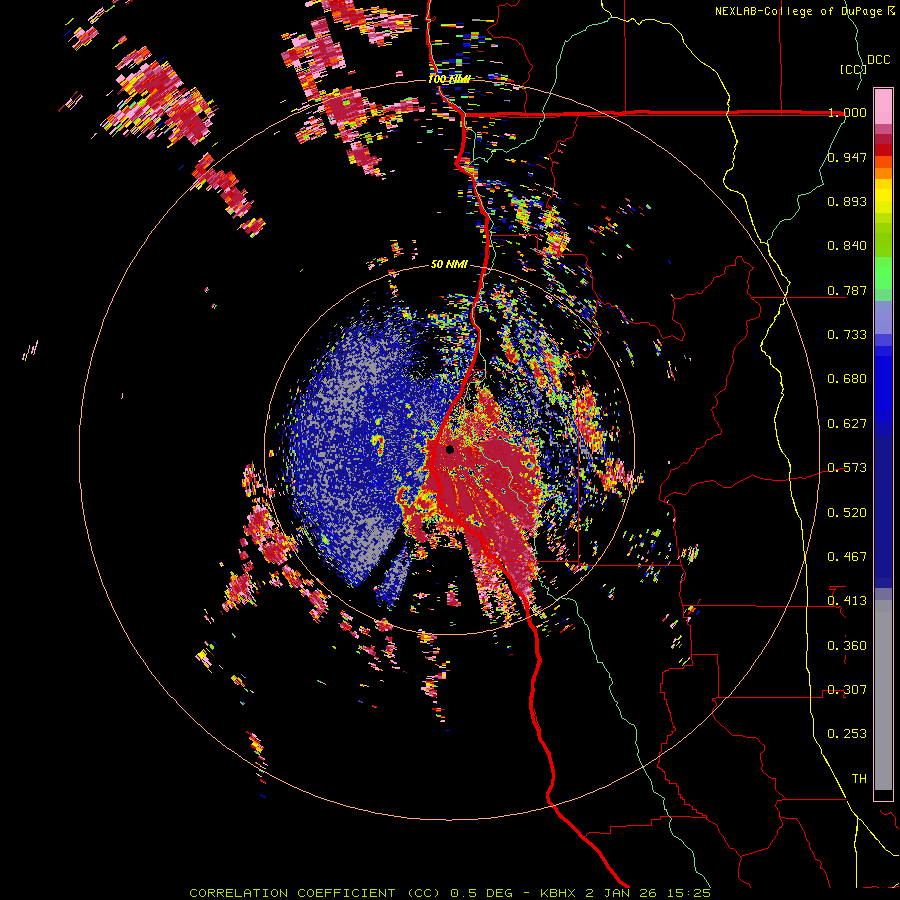The width and height of the screenshot is (900, 900).
Task: Click the 0.893 legend value
Action: tap(847, 201)
